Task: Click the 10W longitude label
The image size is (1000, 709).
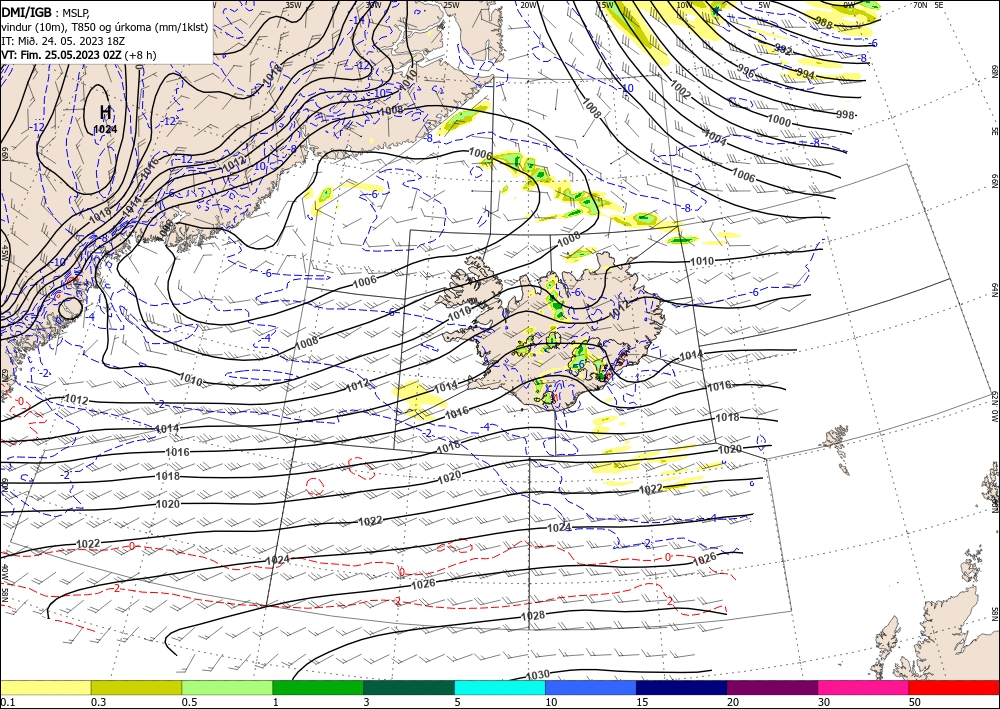Action: (x=684, y=5)
